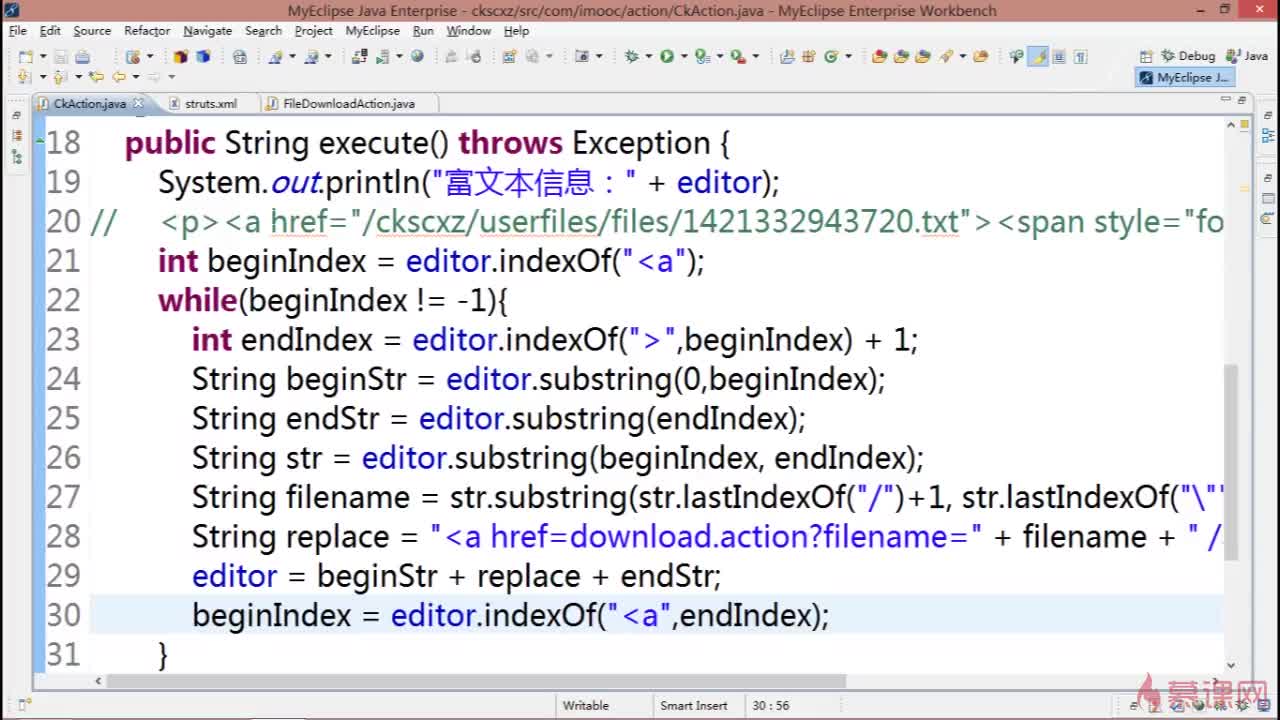Switch to the Debug perspective
1280x720 pixels.
[1187, 56]
